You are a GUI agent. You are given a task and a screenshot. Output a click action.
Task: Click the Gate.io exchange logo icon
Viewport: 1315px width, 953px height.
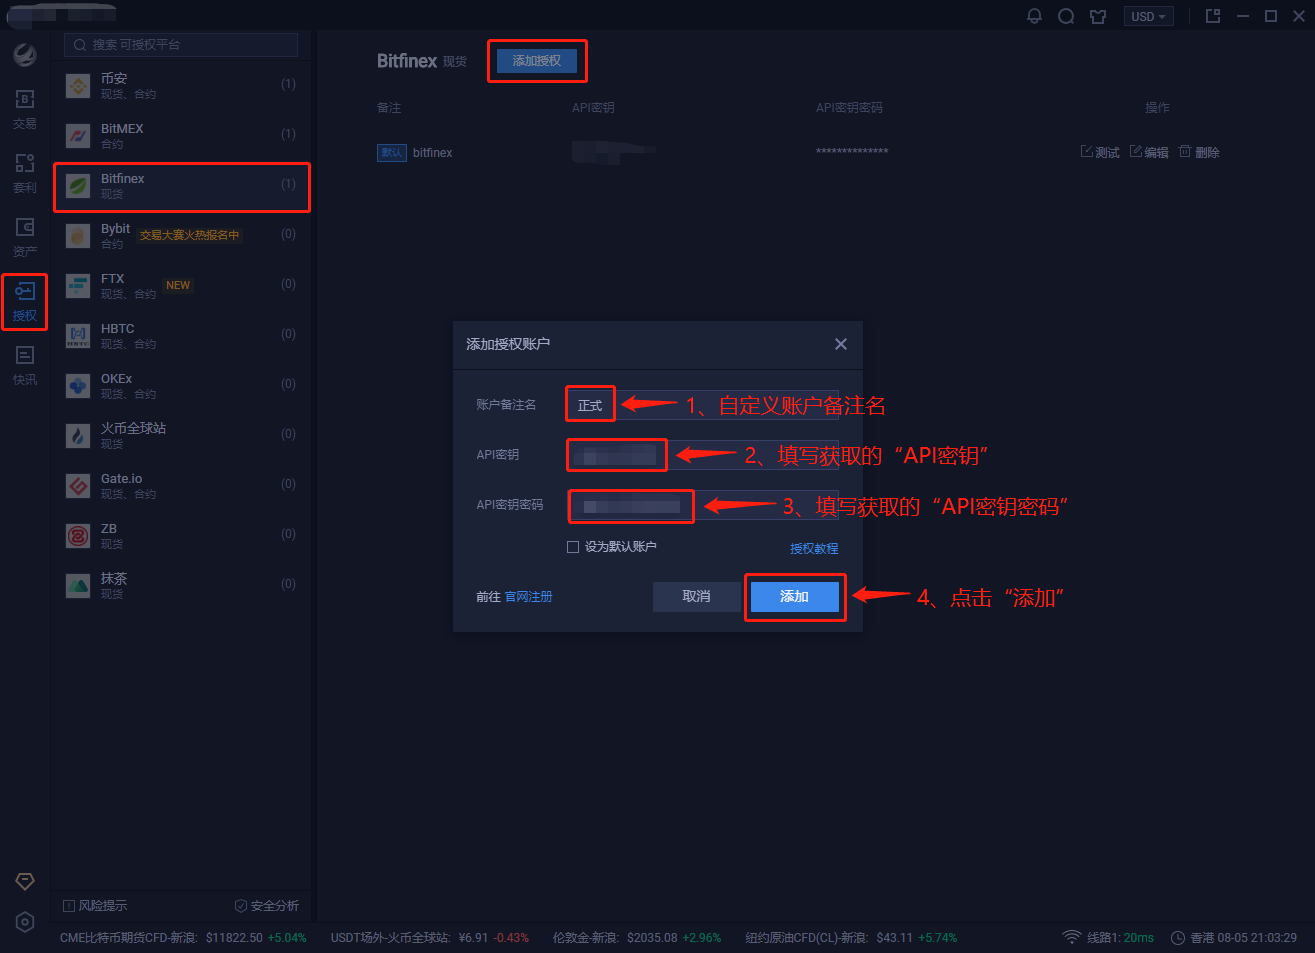pos(78,486)
